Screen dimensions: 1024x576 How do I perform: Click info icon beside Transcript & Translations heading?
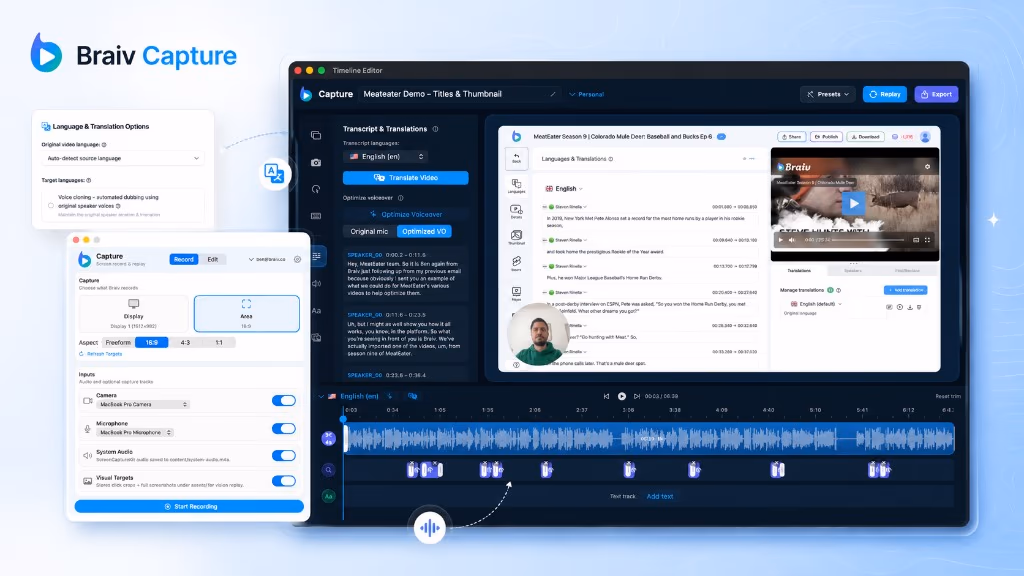[436, 129]
